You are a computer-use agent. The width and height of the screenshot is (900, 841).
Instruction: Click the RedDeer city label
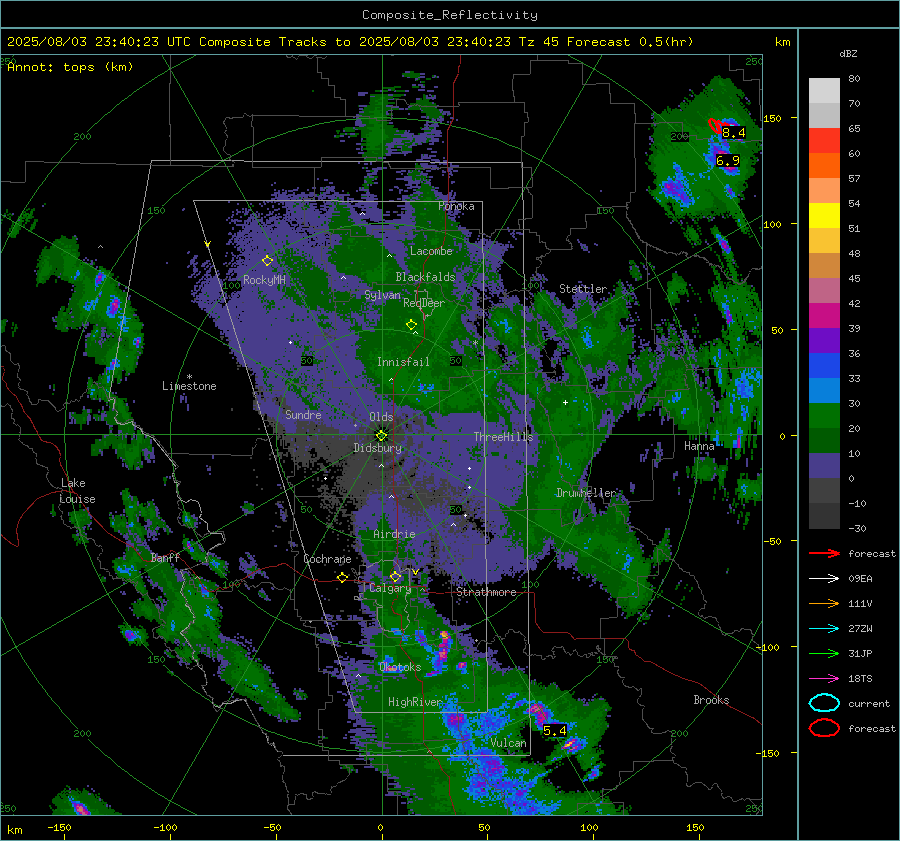(424, 303)
